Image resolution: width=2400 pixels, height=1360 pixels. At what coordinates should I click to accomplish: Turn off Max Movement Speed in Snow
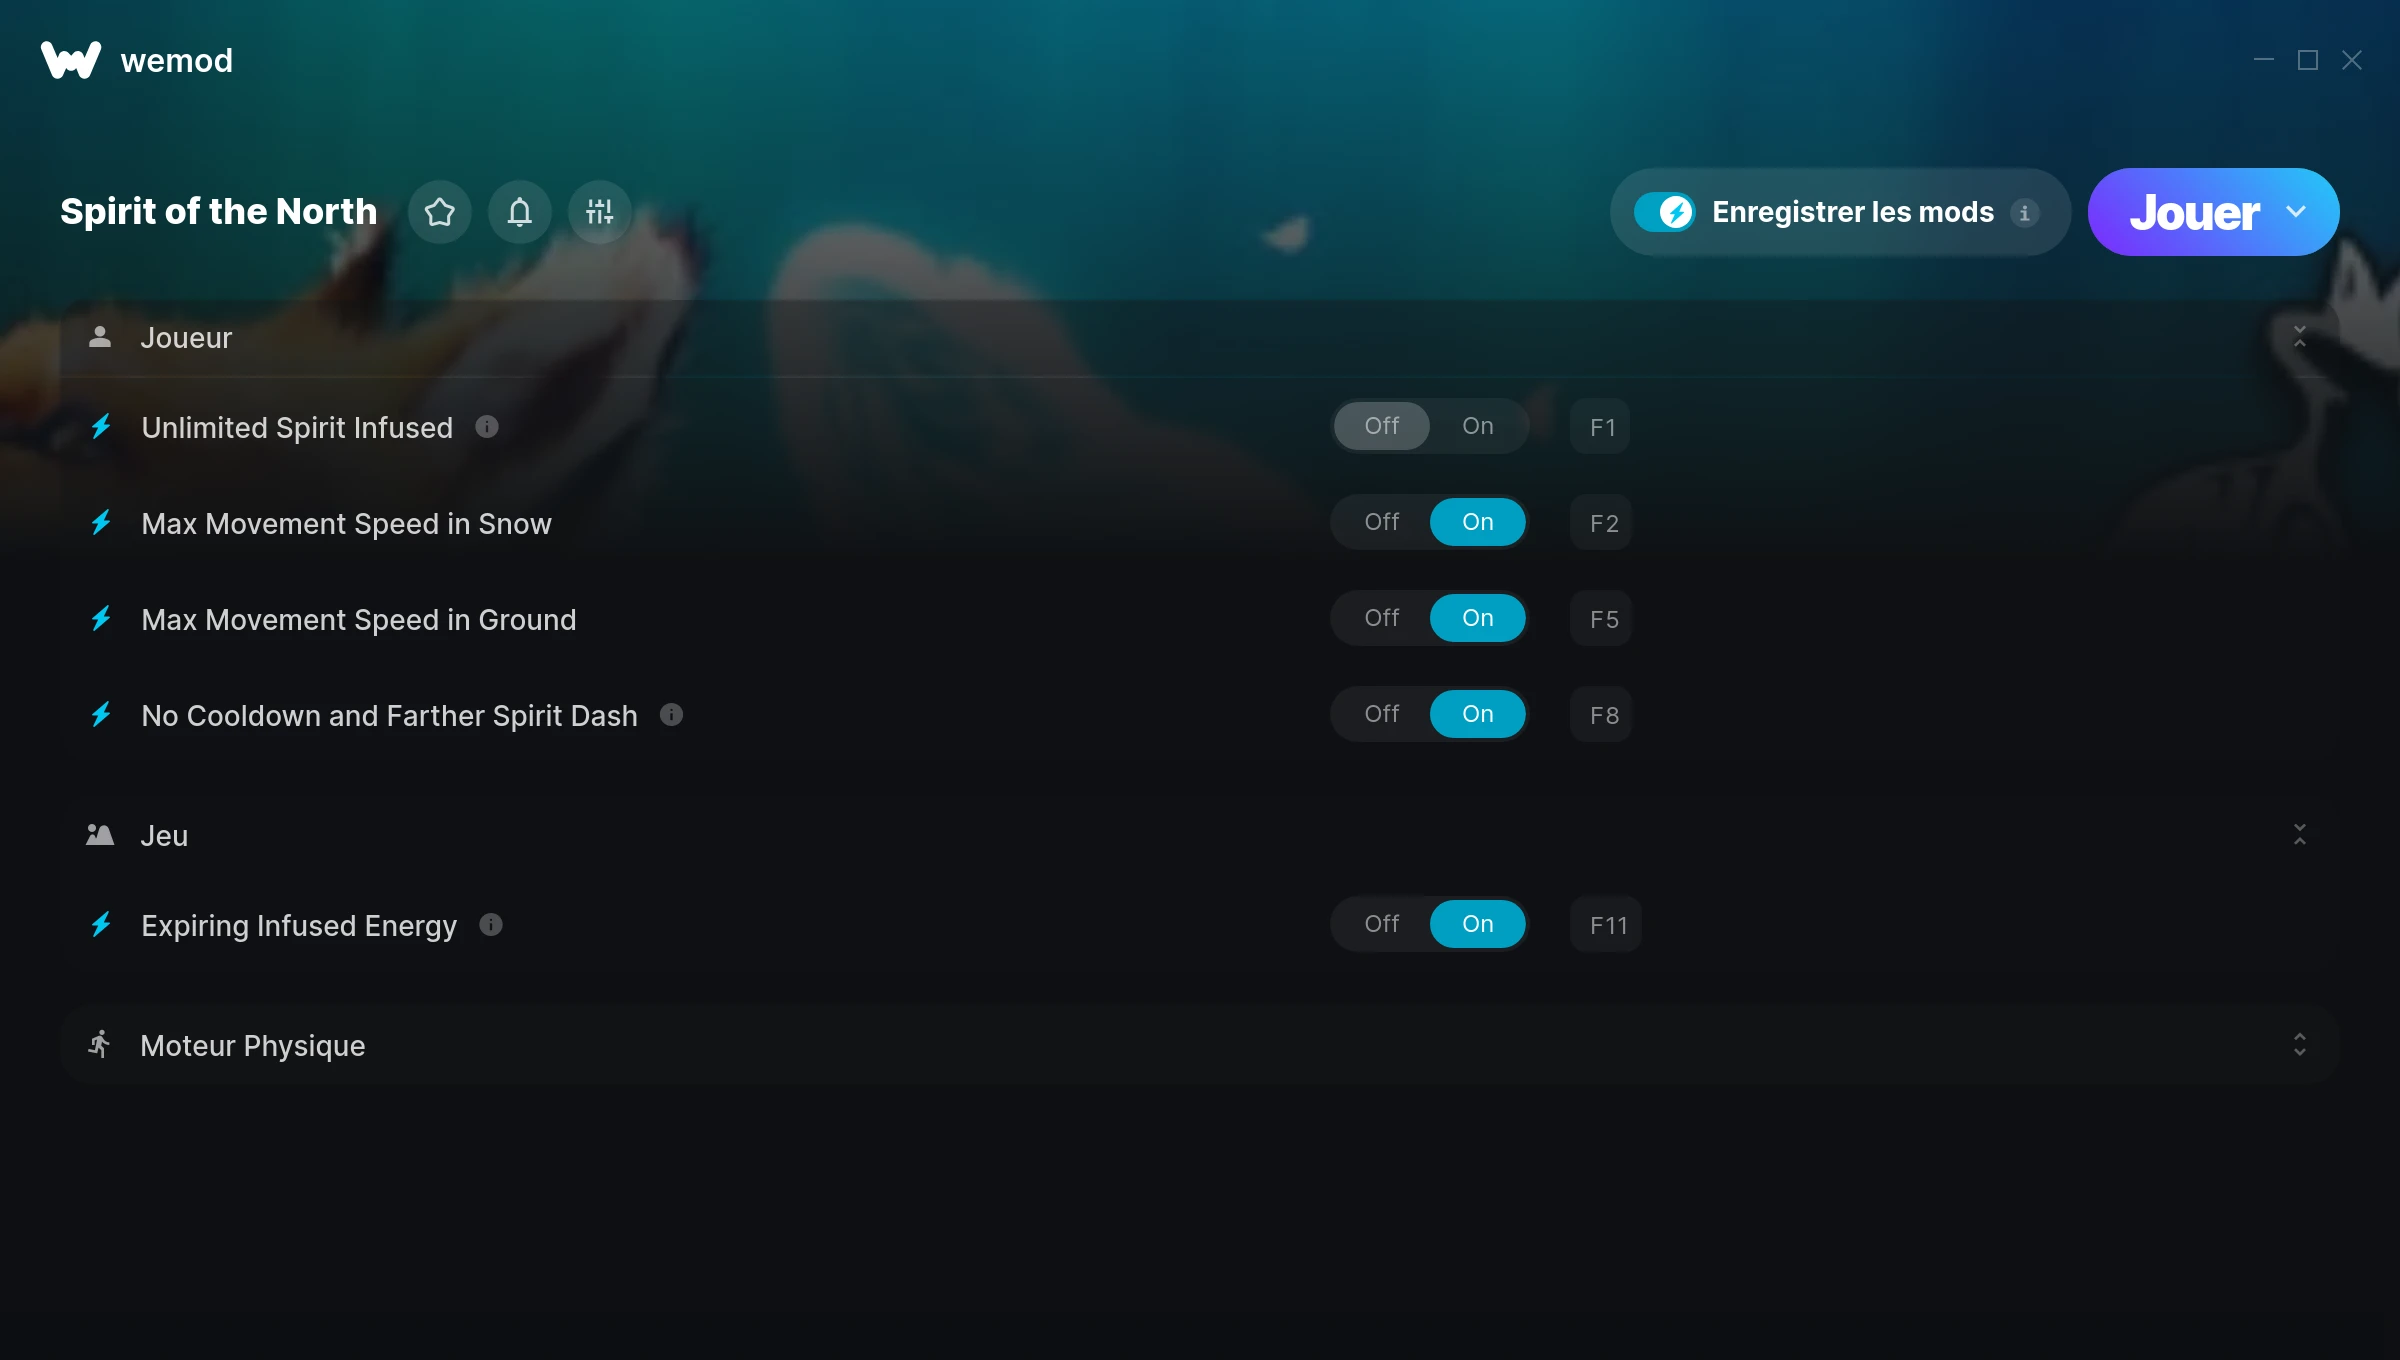tap(1382, 522)
